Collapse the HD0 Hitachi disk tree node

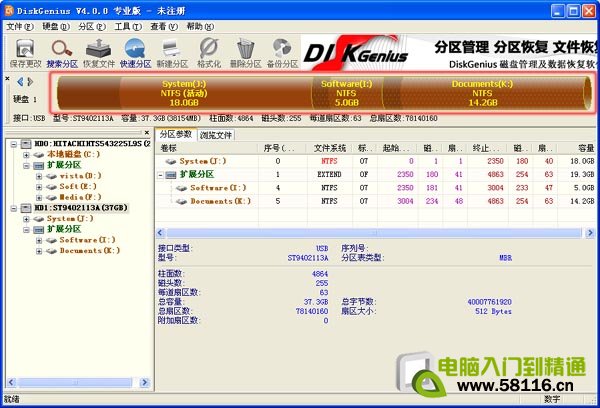tap(11, 143)
